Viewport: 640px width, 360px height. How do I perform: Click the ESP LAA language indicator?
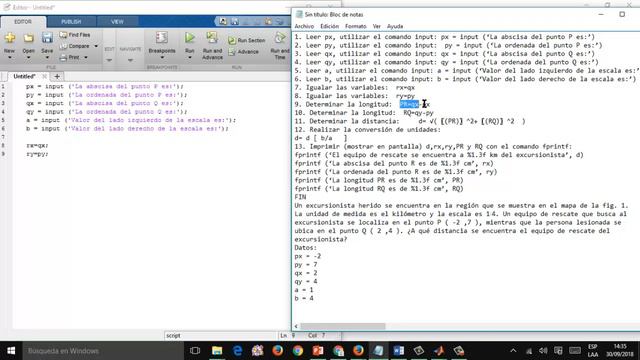593,350
